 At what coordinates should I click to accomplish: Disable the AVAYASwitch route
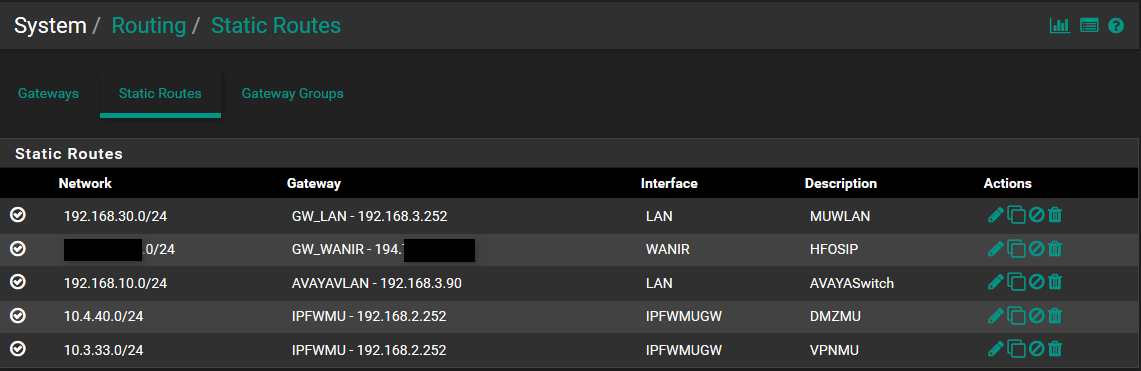coord(1037,283)
